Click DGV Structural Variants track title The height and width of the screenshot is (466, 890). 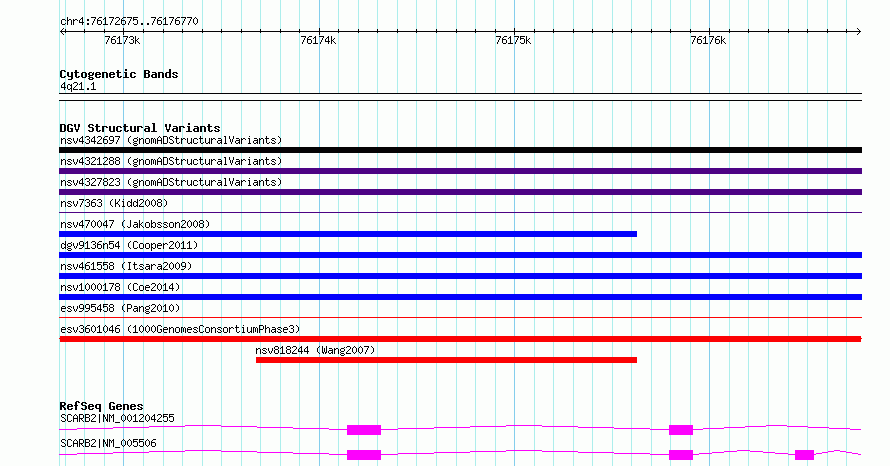tap(140, 128)
